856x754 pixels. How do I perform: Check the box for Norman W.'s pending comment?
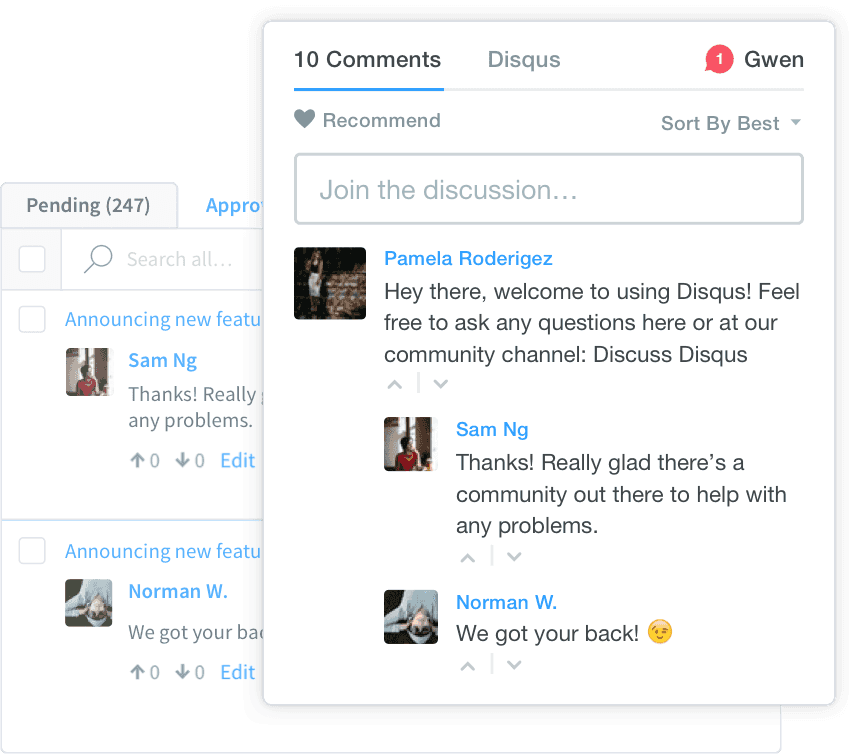[32, 550]
